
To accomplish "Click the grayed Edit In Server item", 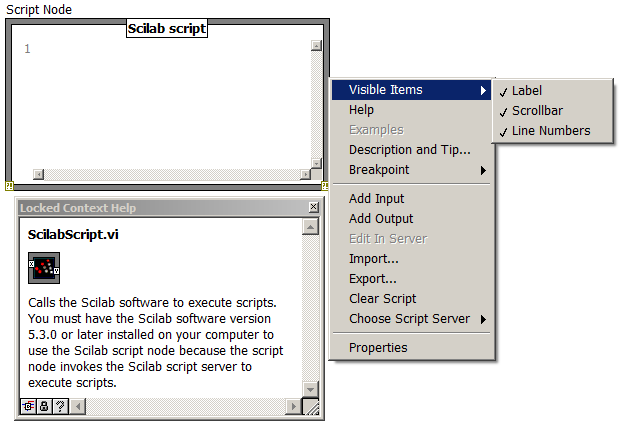I will (x=411, y=239).
